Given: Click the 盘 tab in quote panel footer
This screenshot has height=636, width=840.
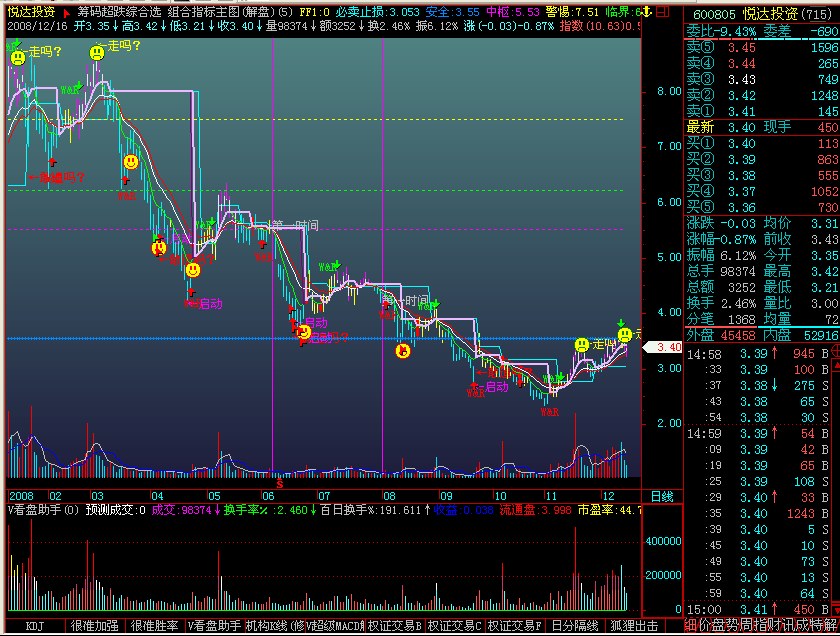Looking at the screenshot, I should 718,625.
